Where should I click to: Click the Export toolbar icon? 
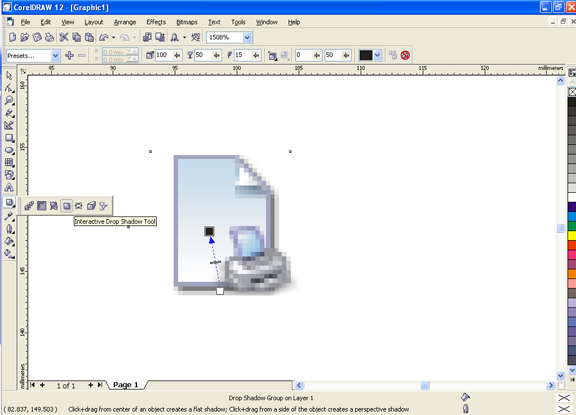(x=160, y=37)
